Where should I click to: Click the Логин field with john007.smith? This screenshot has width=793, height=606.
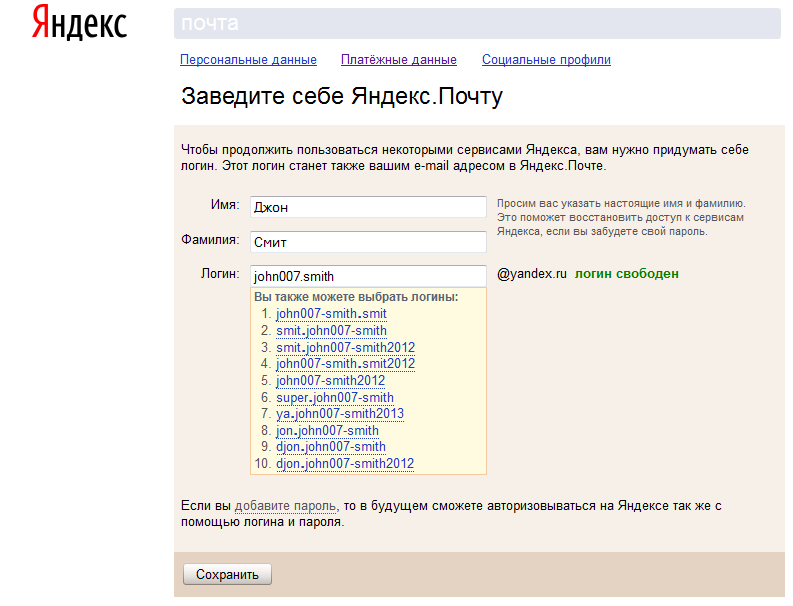point(368,276)
